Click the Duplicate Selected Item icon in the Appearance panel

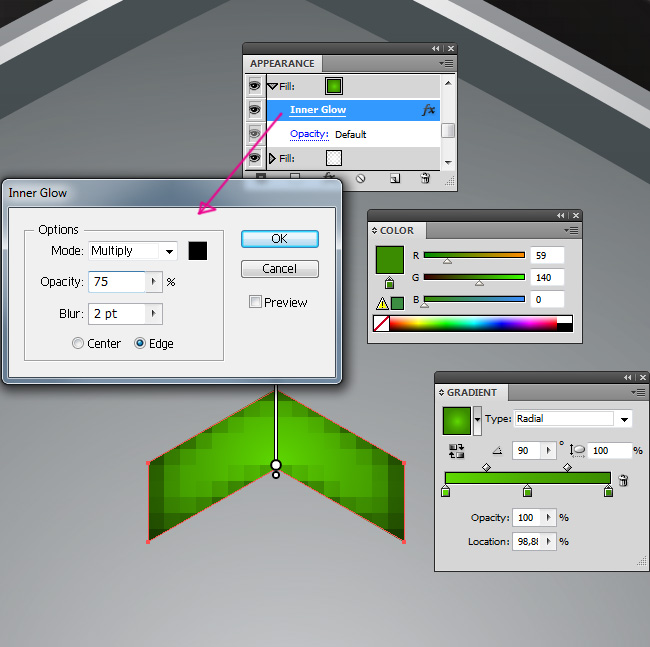pos(395,179)
